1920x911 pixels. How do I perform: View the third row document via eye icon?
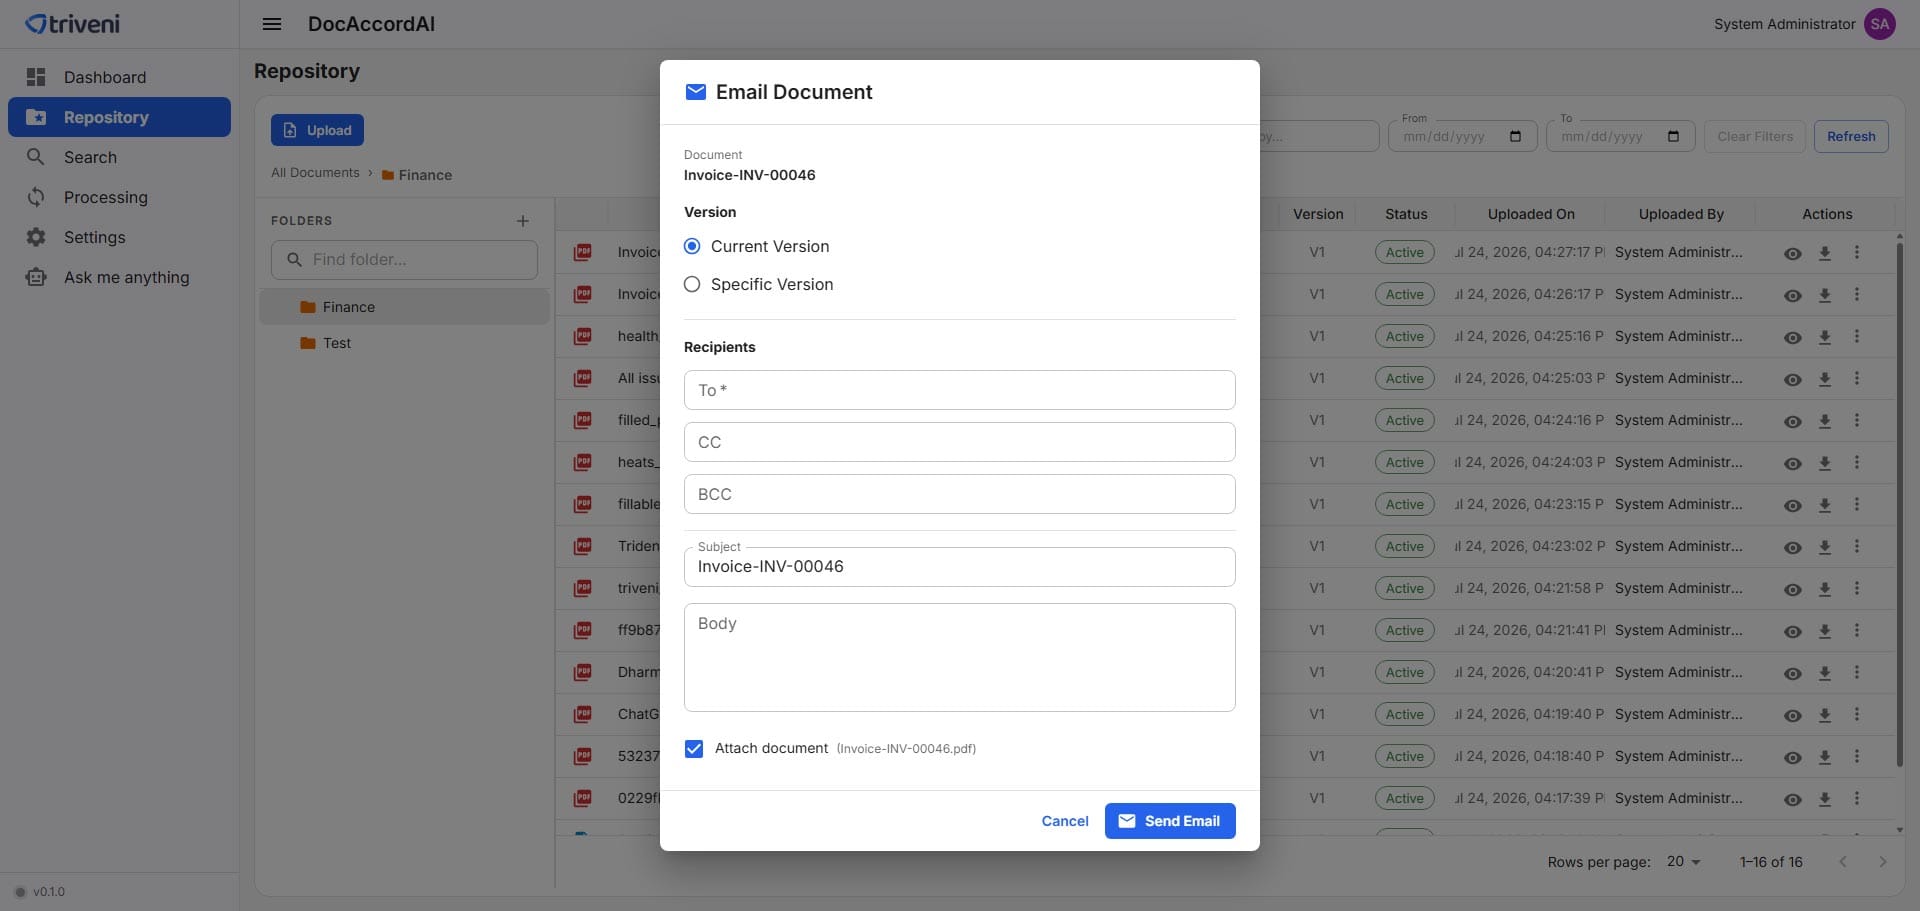pos(1793,337)
